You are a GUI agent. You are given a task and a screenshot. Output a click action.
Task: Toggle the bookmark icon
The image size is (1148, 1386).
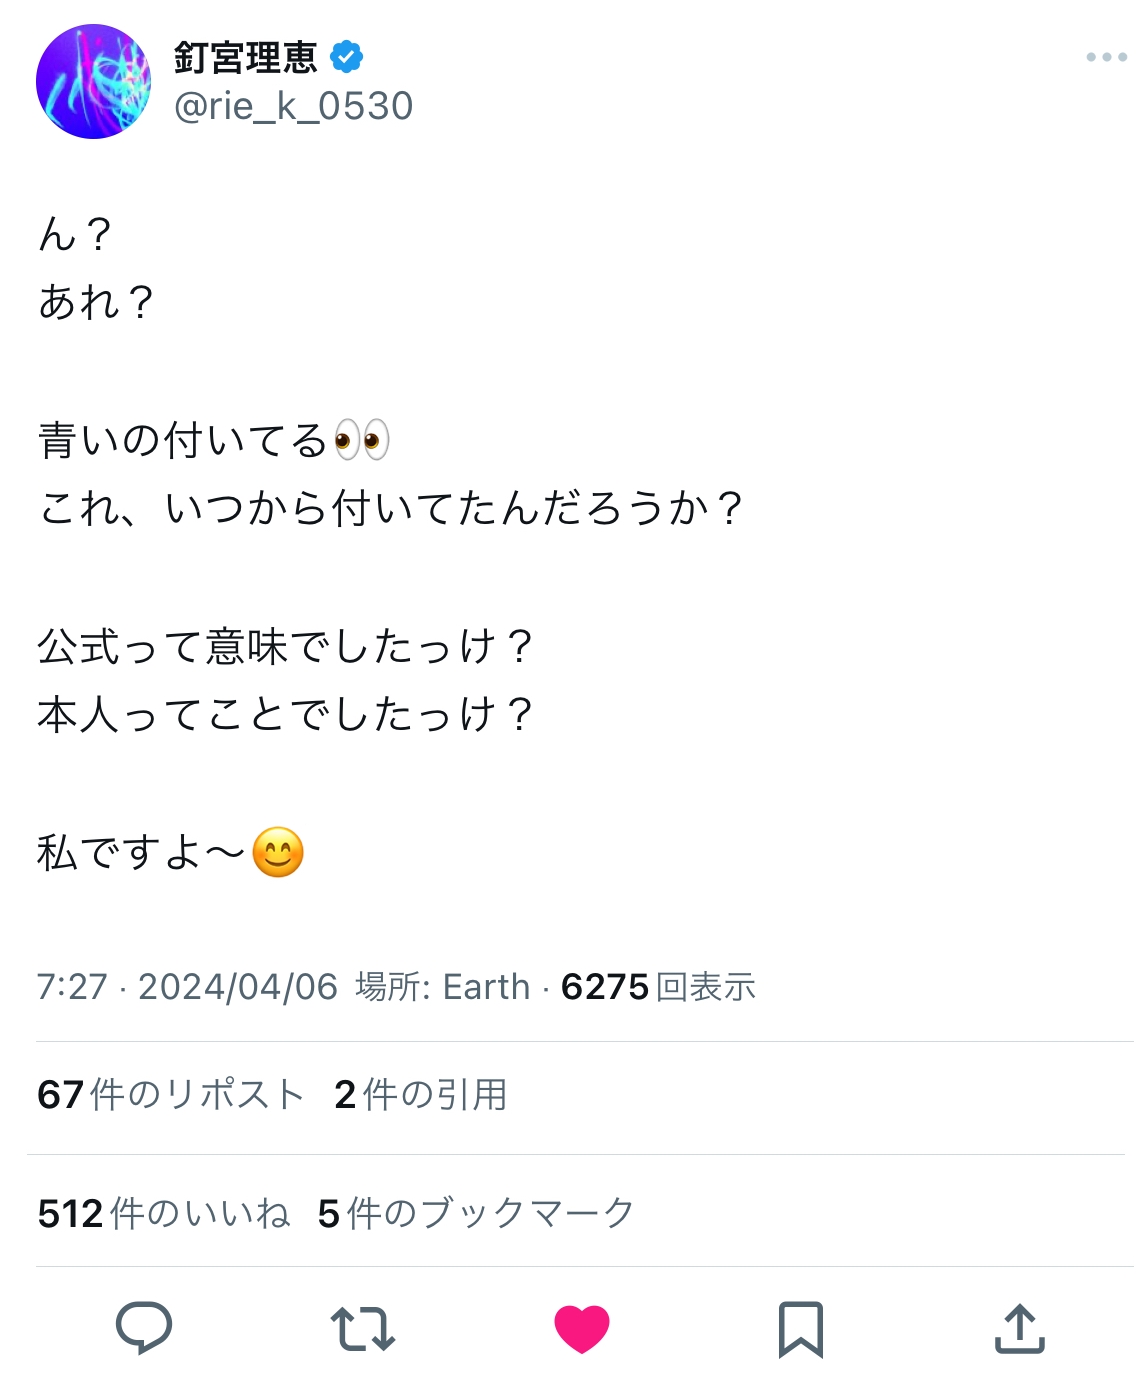[801, 1329]
